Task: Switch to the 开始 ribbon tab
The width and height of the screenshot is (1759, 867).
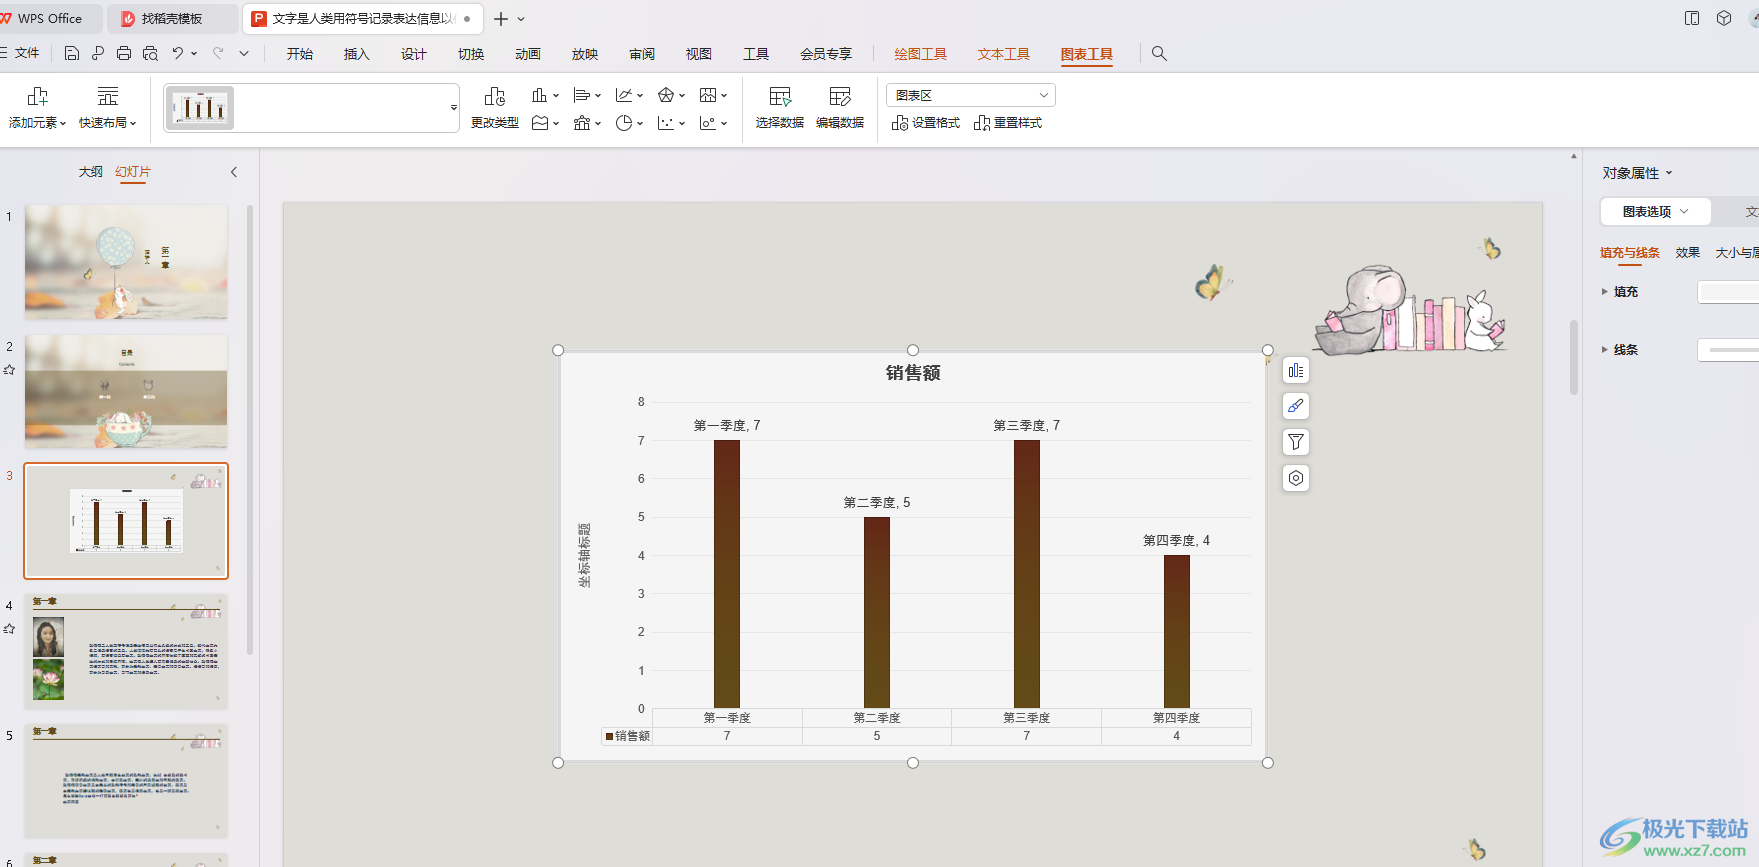Action: pyautogui.click(x=300, y=54)
